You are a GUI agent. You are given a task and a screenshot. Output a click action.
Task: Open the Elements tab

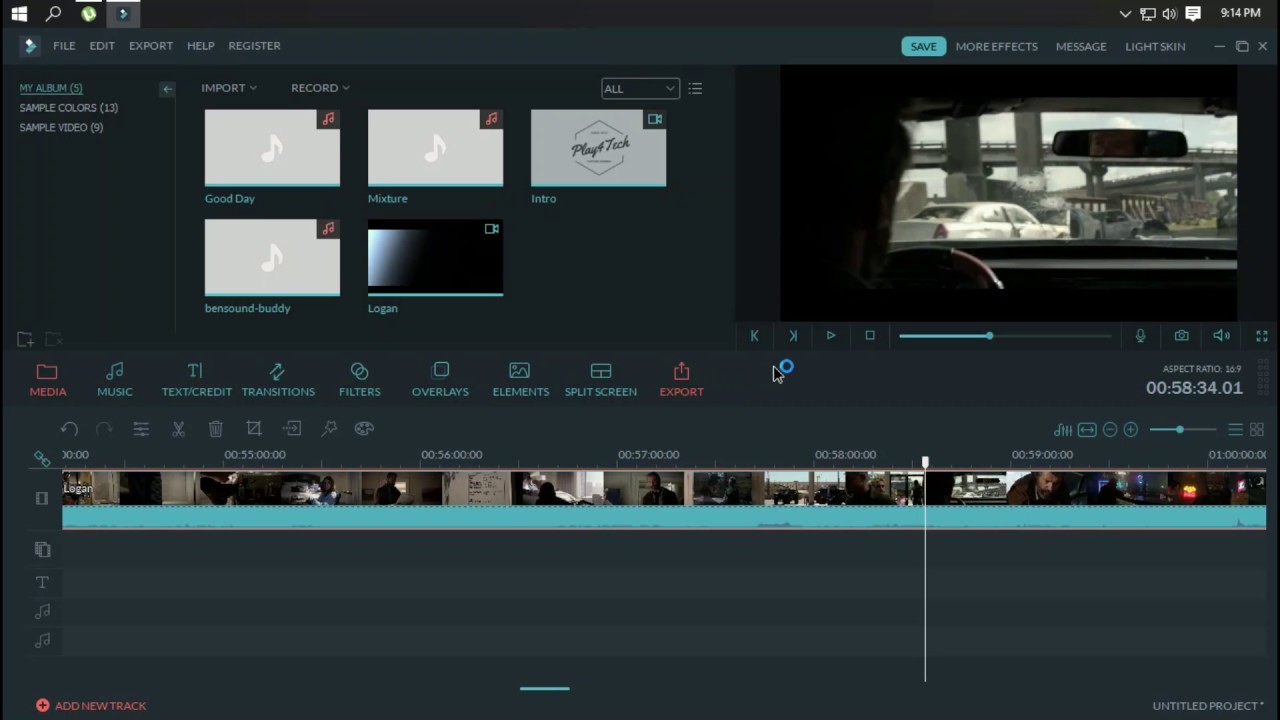coord(520,380)
